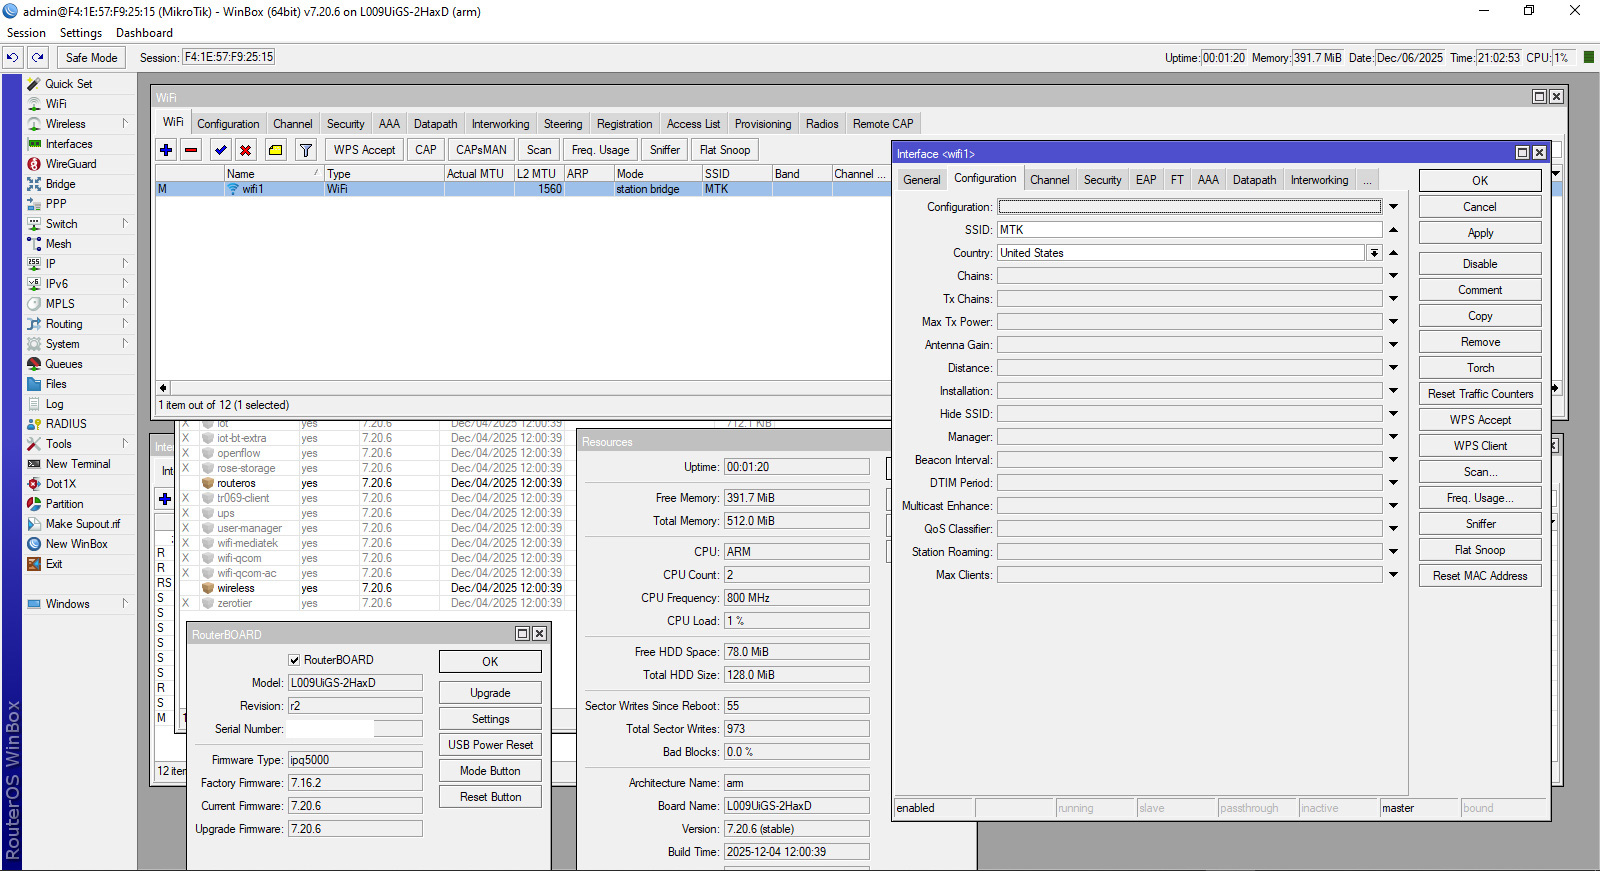1600x871 pixels.
Task: Expand the Hide SSID option arrow
Action: (x=1393, y=414)
